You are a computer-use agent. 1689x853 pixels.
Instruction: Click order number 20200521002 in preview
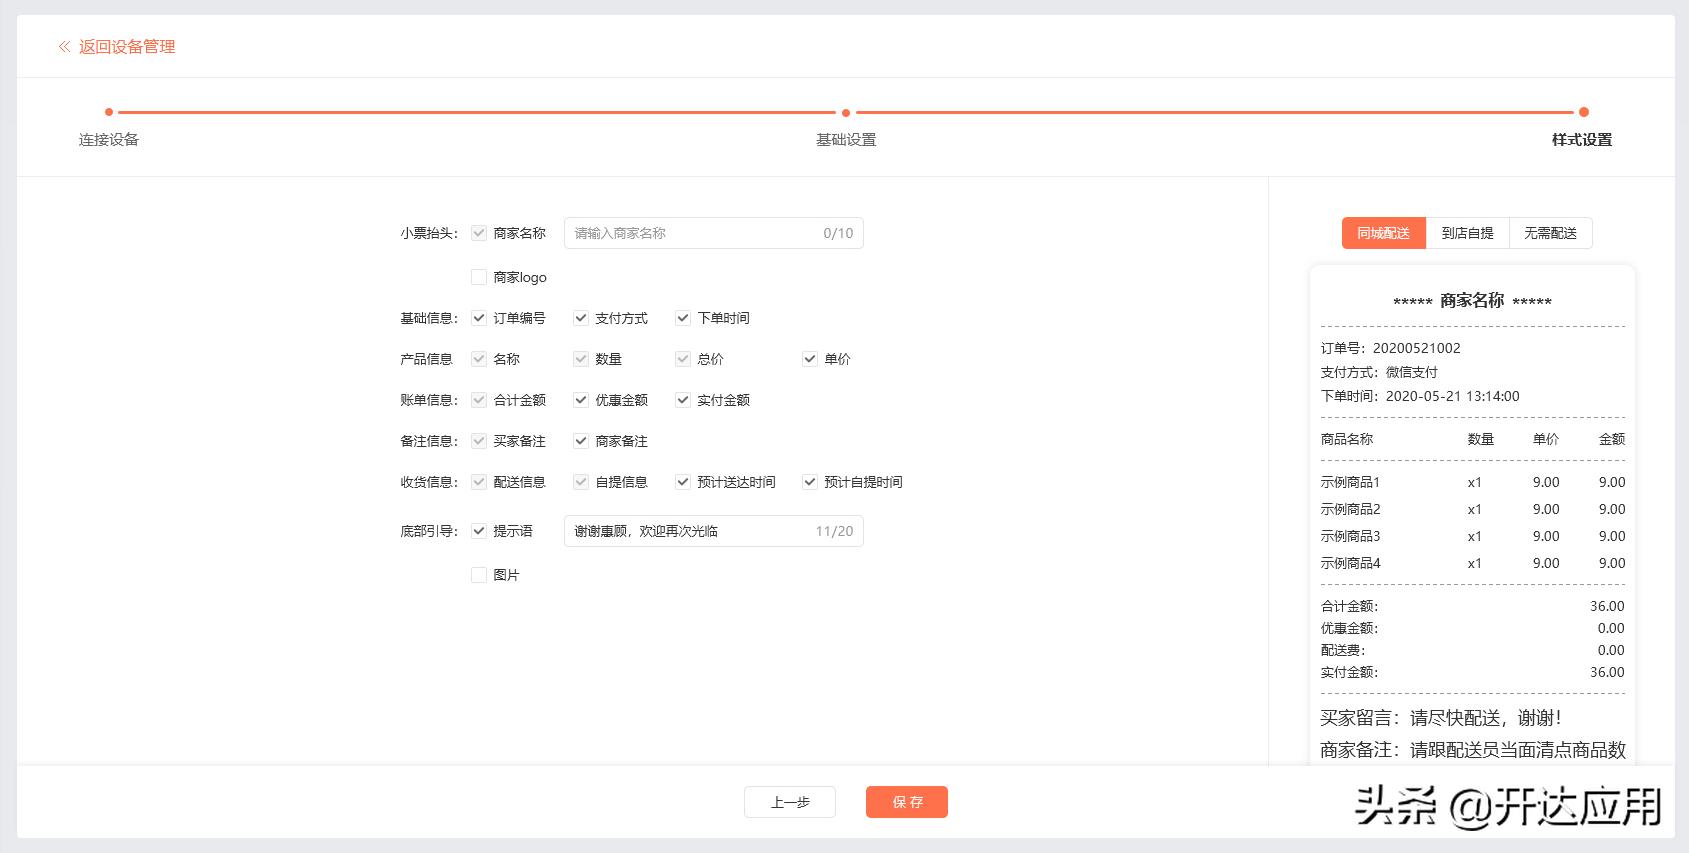coord(1416,348)
